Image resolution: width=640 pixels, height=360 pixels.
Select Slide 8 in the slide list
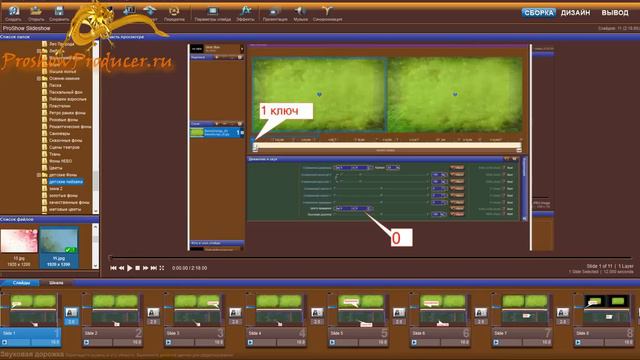tap(604, 320)
